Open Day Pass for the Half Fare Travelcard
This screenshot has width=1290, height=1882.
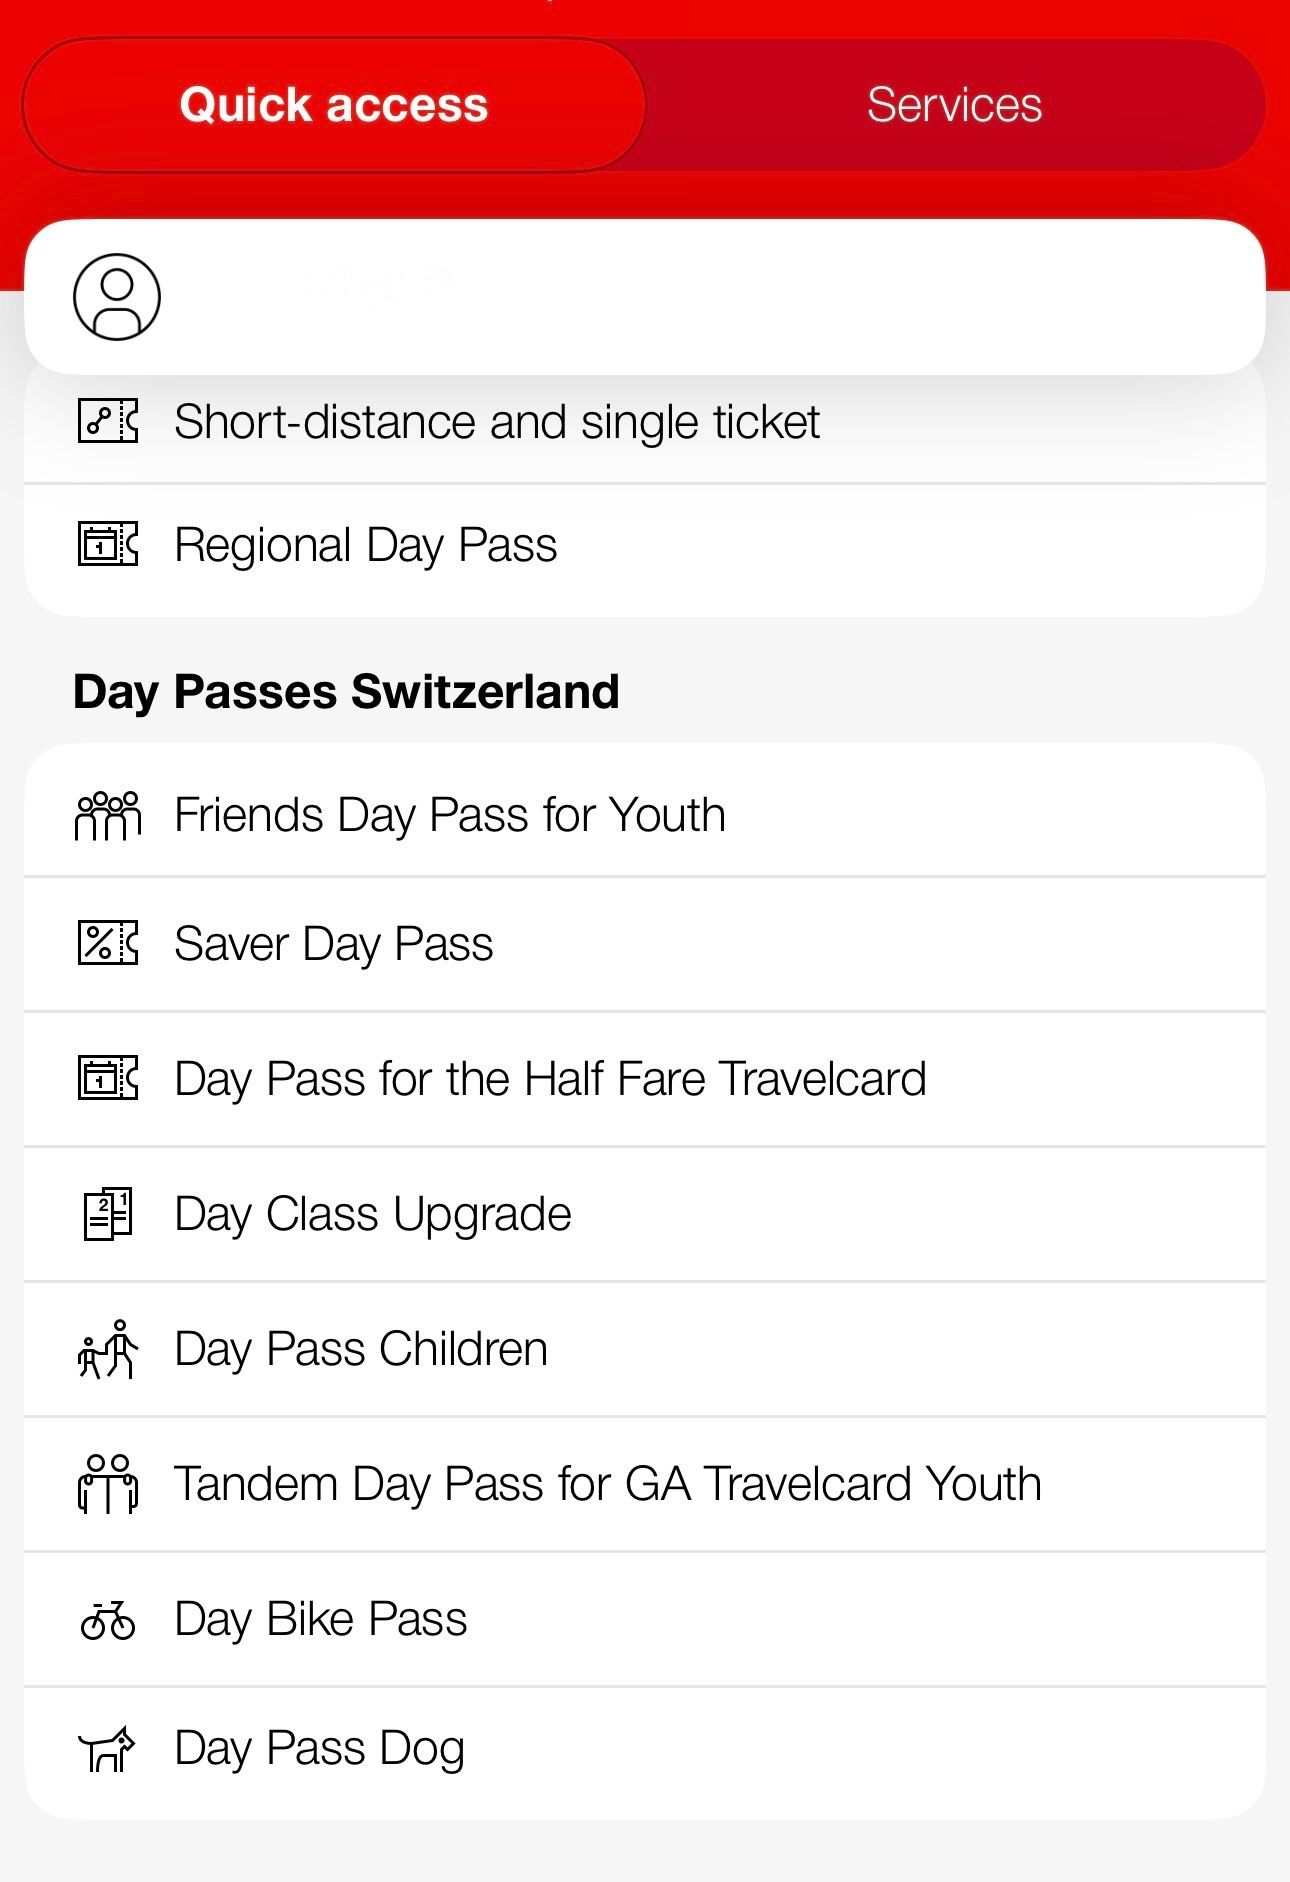[x=550, y=1079]
